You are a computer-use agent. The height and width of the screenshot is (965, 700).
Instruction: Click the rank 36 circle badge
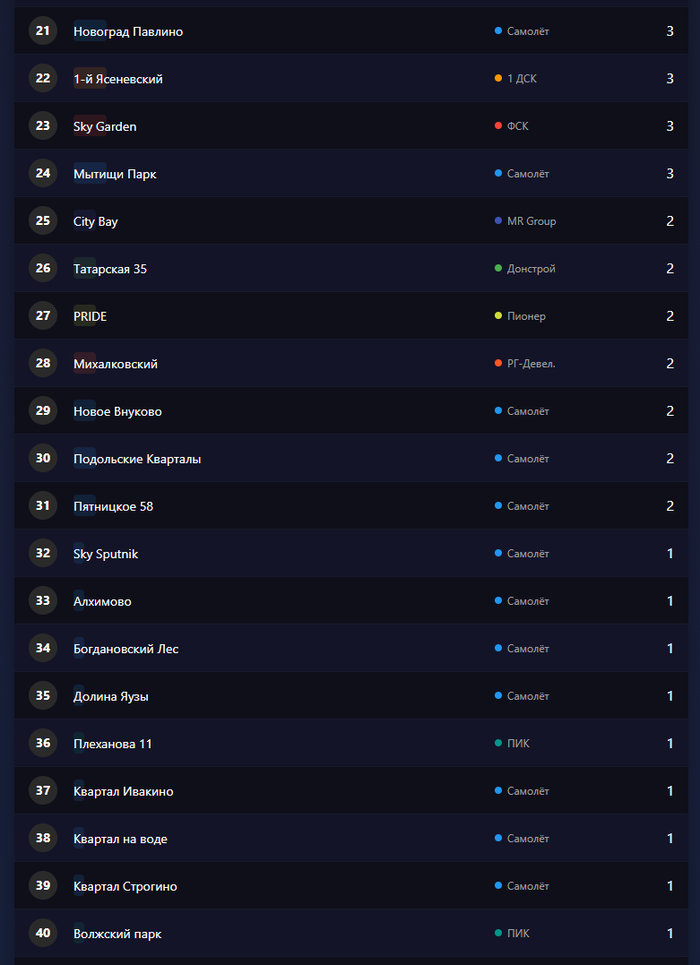43,744
